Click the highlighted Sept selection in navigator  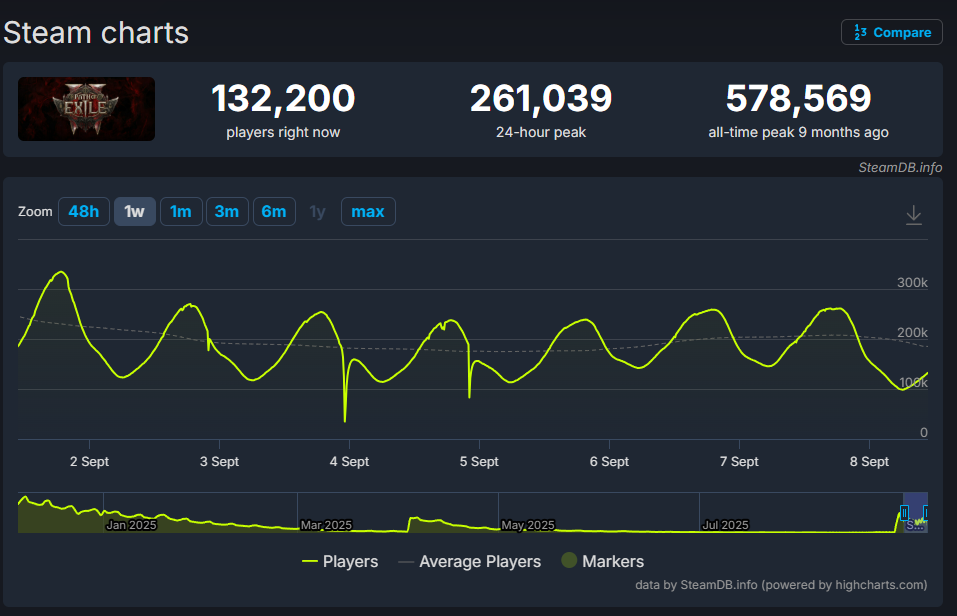tap(915, 513)
